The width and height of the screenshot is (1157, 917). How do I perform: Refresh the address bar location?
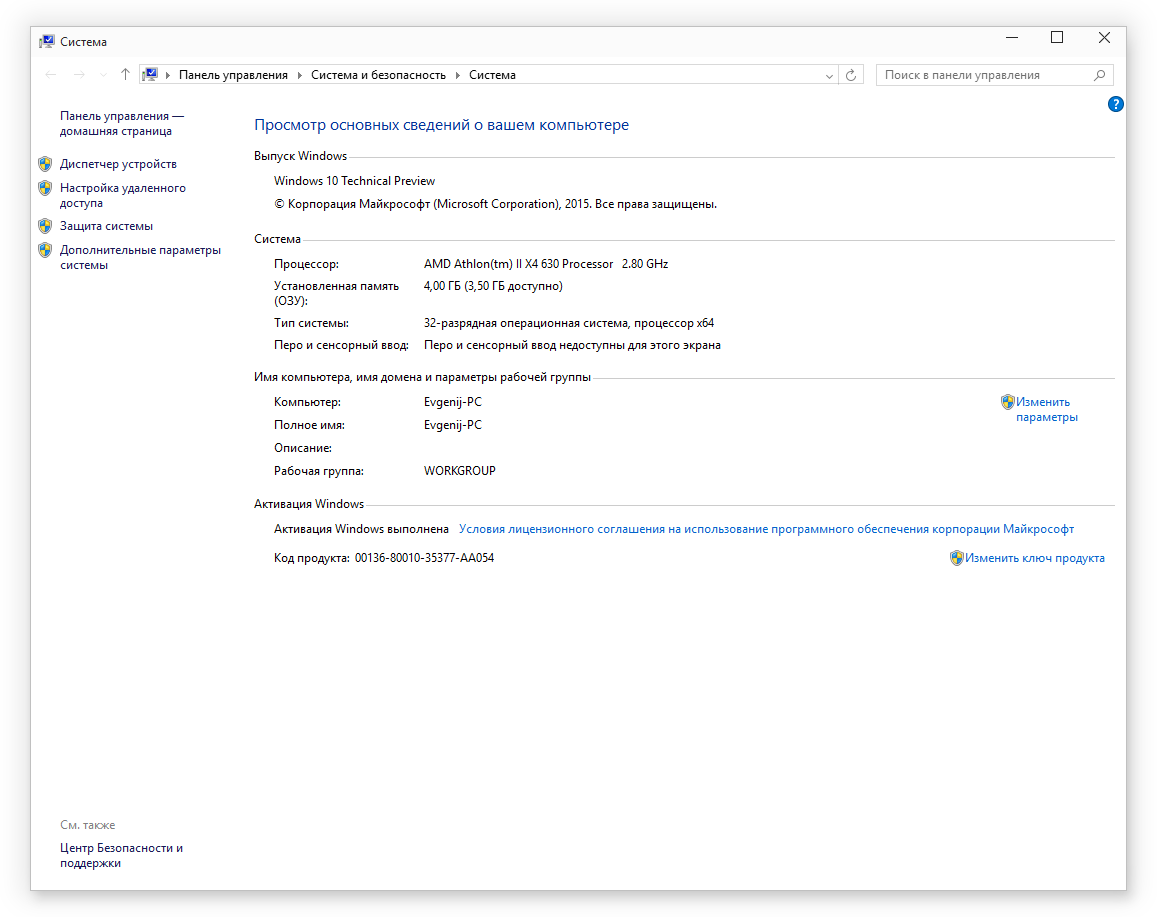[x=851, y=75]
